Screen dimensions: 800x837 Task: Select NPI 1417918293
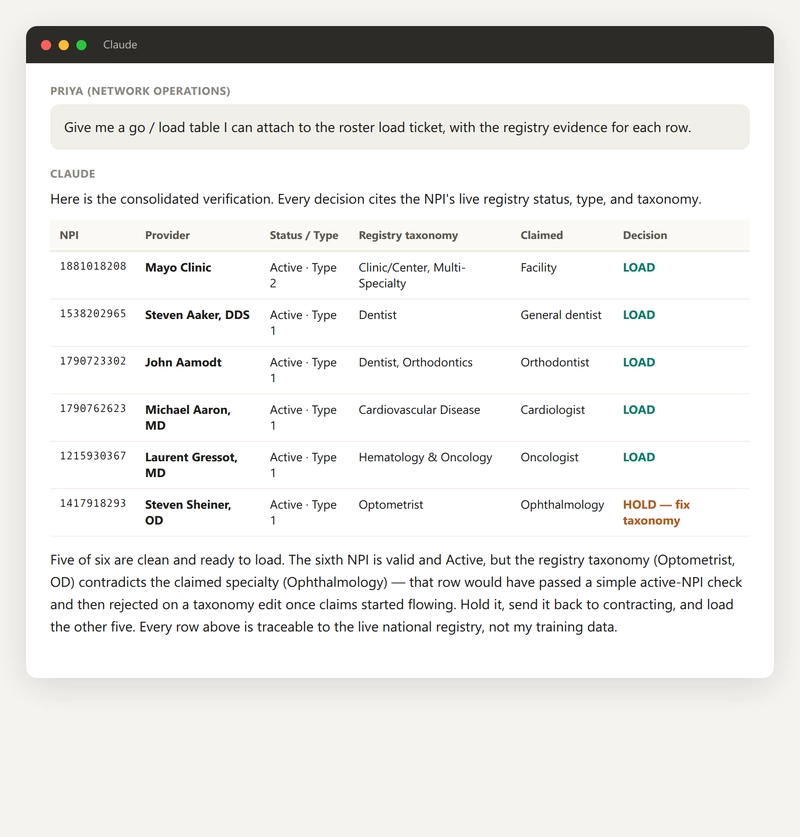[x=93, y=503]
